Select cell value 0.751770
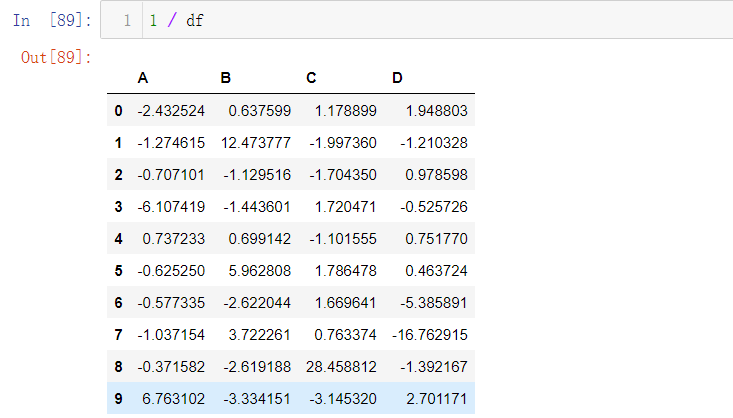The image size is (733, 418). [x=436, y=239]
